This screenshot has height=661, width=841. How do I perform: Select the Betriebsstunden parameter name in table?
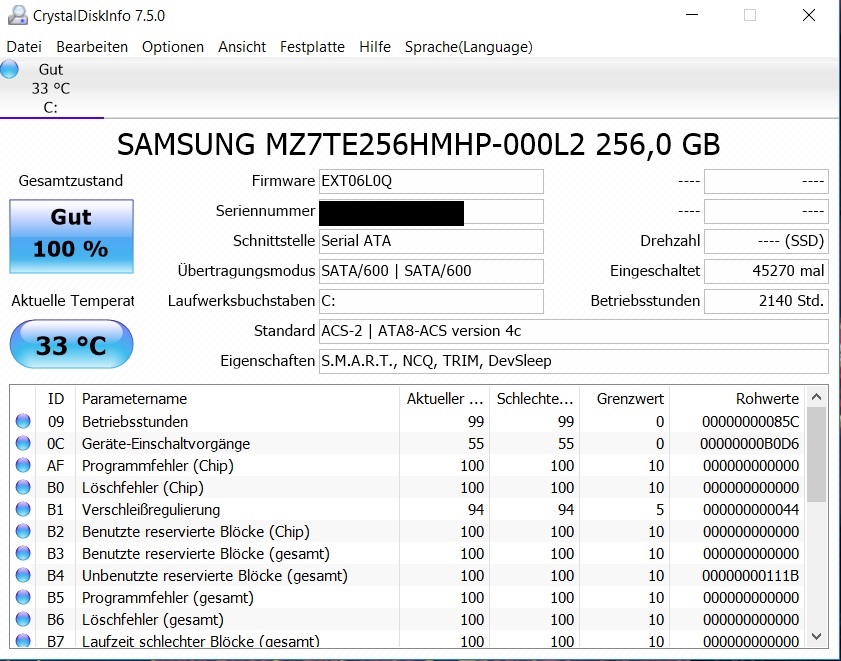135,422
